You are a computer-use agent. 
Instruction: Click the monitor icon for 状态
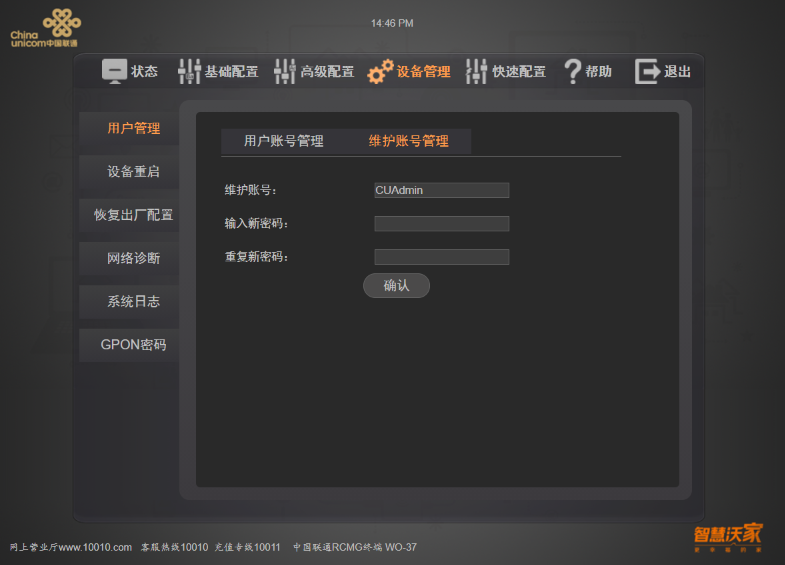[114, 71]
